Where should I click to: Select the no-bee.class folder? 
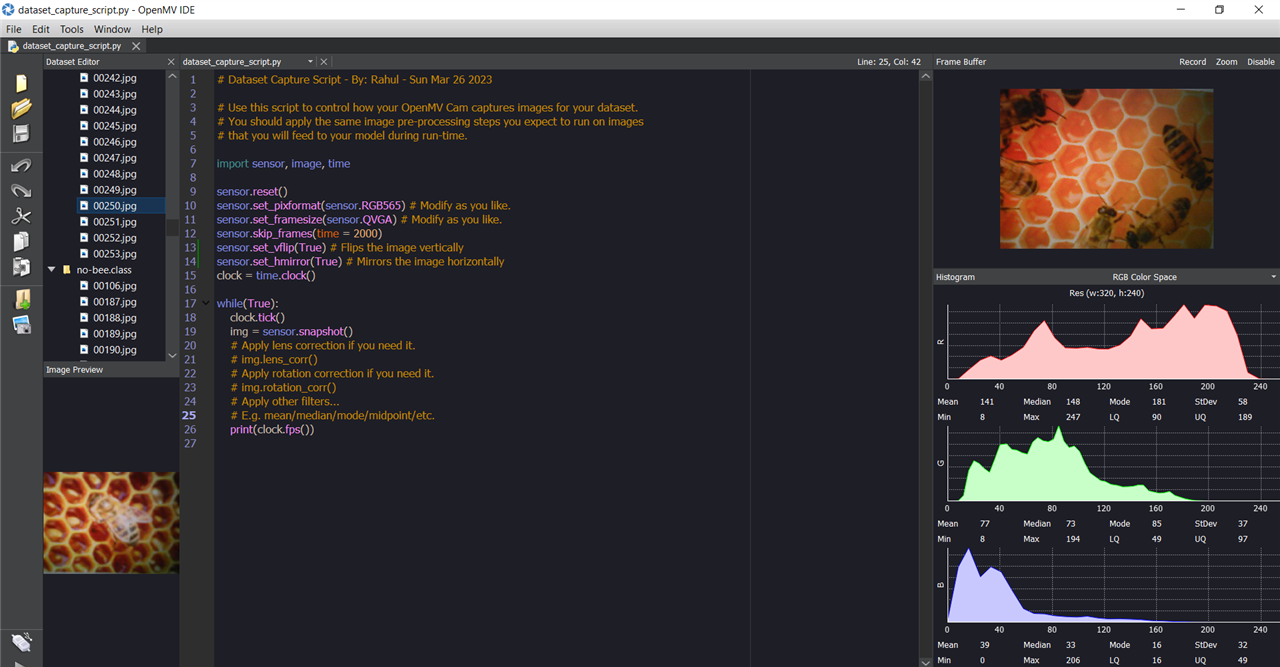pyautogui.click(x=104, y=270)
